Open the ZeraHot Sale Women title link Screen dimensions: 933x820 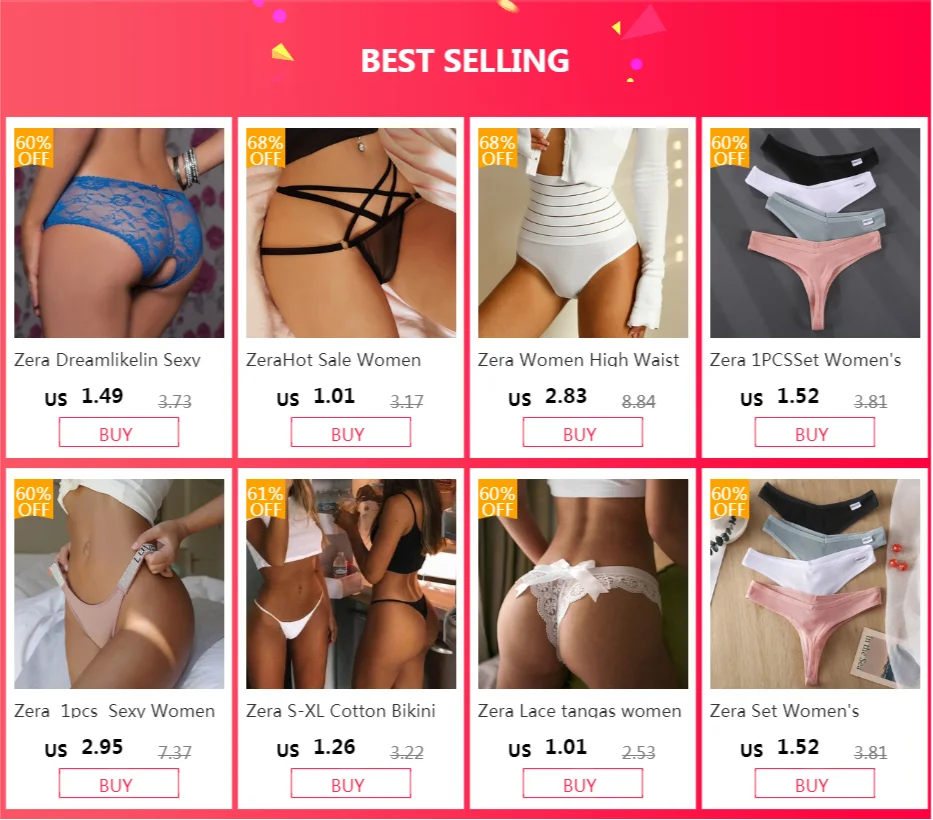coord(333,359)
